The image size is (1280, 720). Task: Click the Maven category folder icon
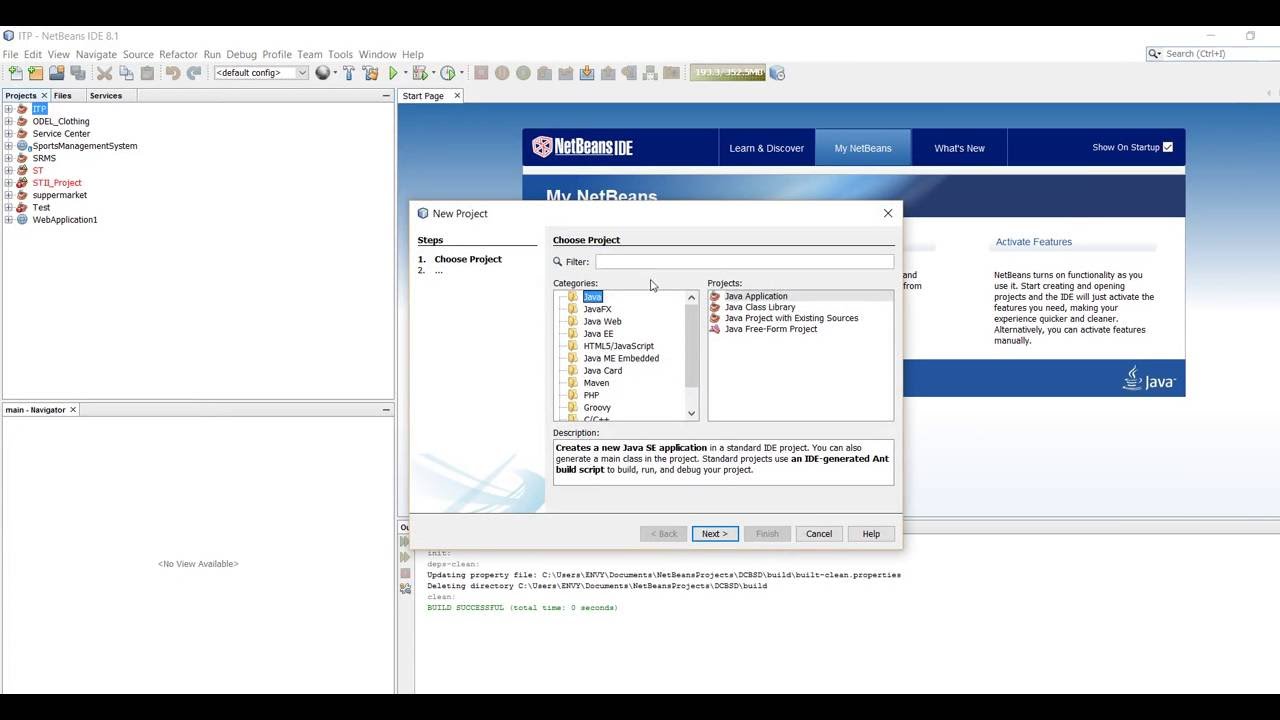pyautogui.click(x=573, y=383)
